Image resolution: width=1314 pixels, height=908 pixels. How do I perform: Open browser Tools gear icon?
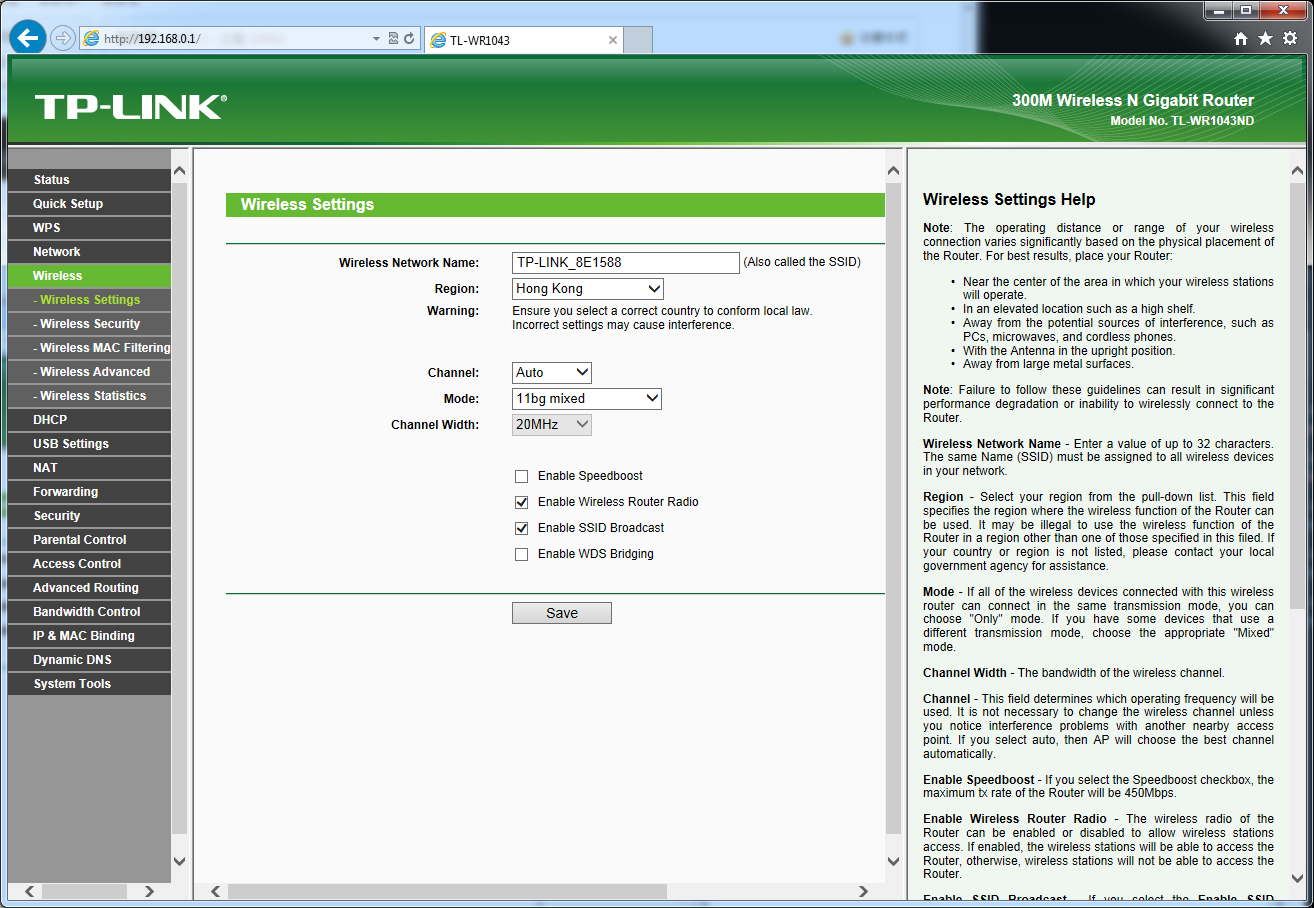1290,38
